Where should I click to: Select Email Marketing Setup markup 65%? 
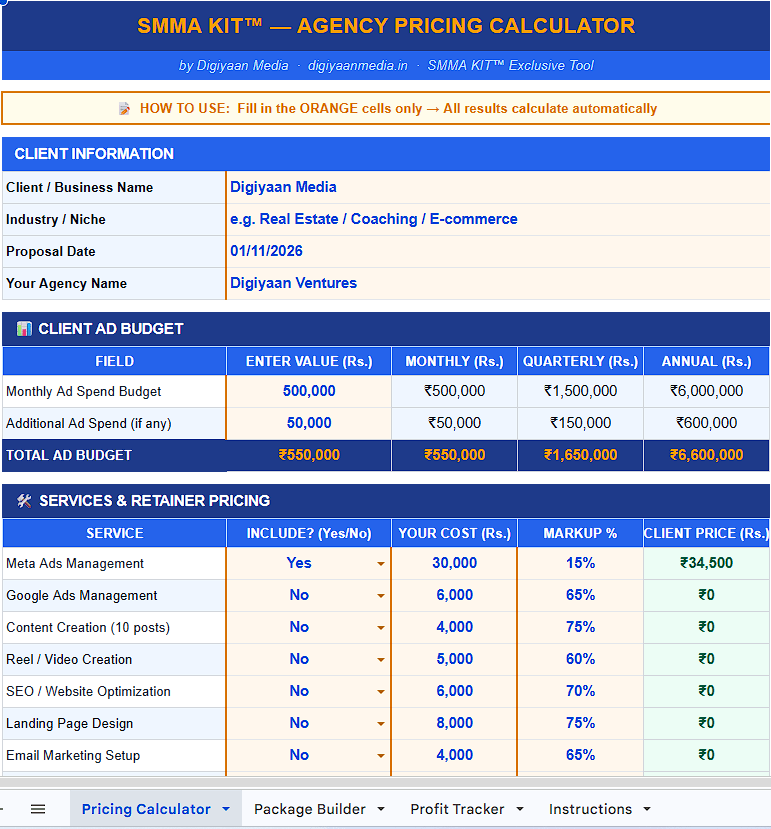pos(580,755)
